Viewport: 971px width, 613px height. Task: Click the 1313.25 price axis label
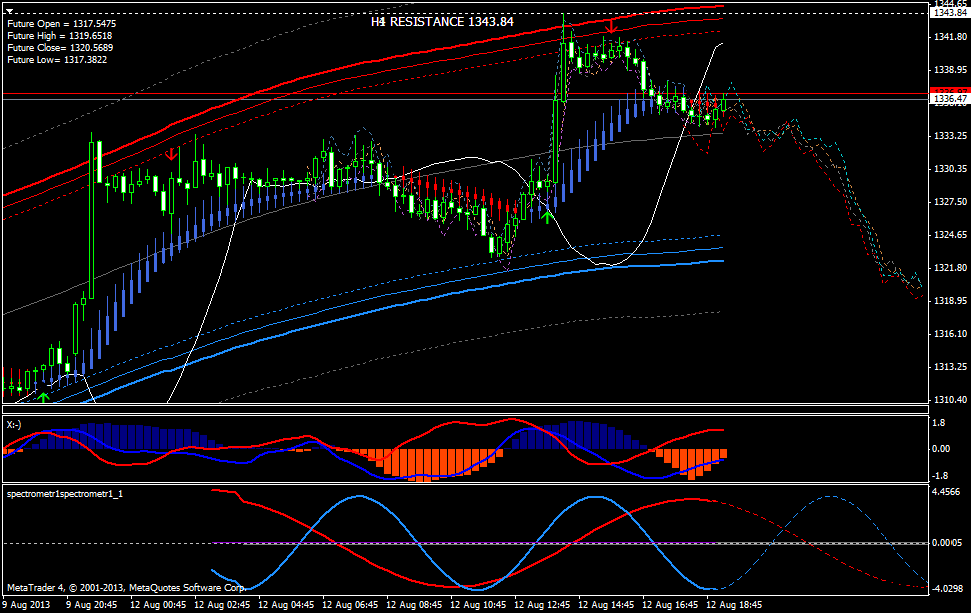tap(950, 367)
